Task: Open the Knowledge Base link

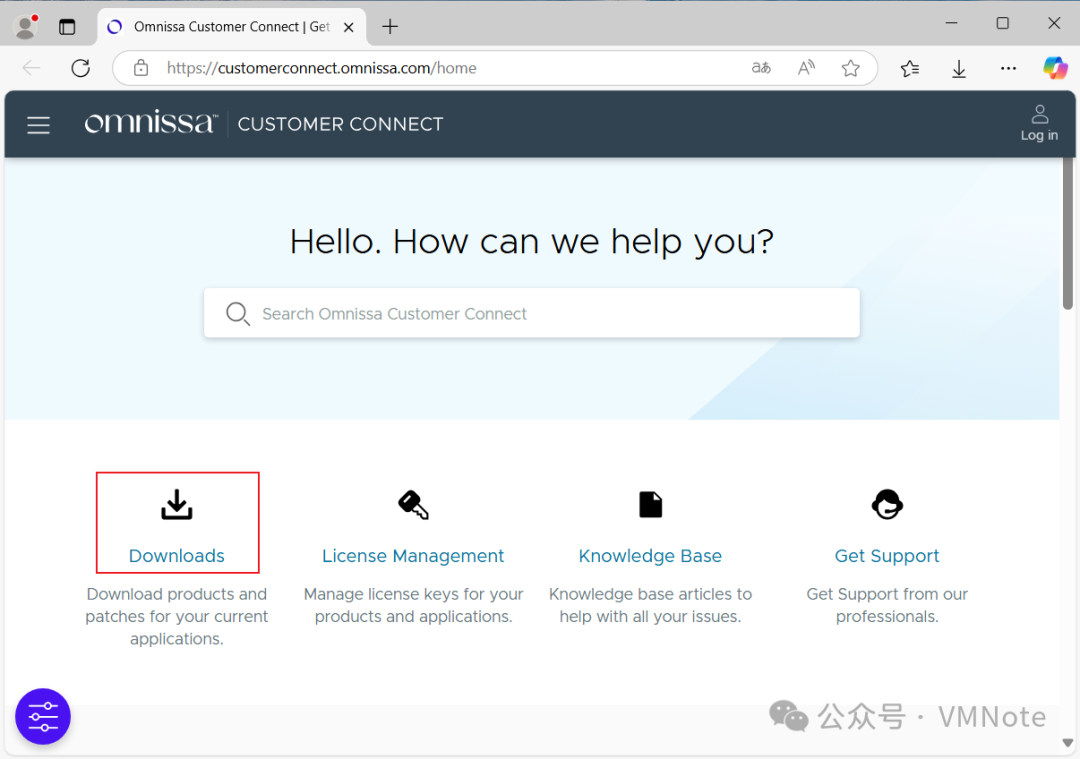Action: click(x=650, y=556)
